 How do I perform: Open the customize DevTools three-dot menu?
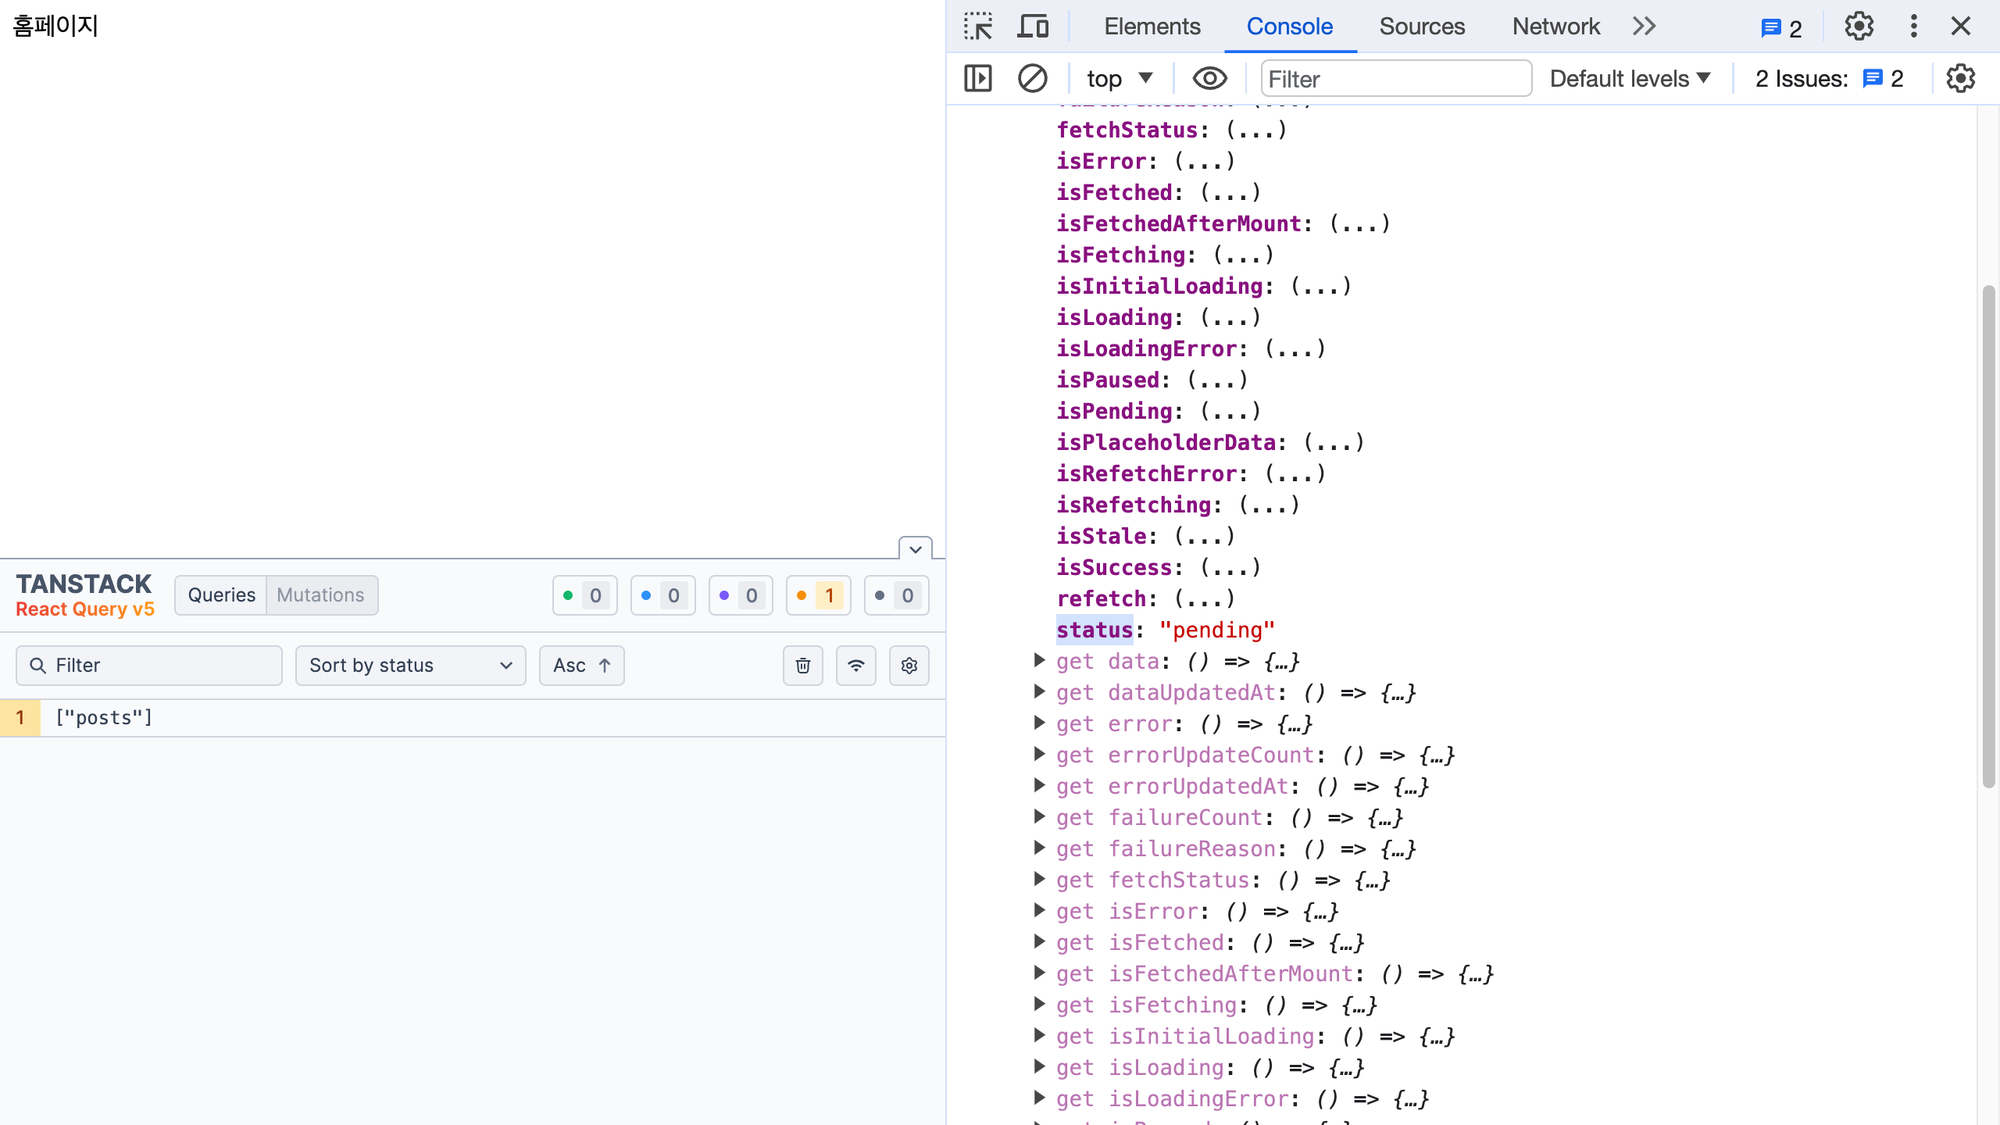[x=1913, y=26]
